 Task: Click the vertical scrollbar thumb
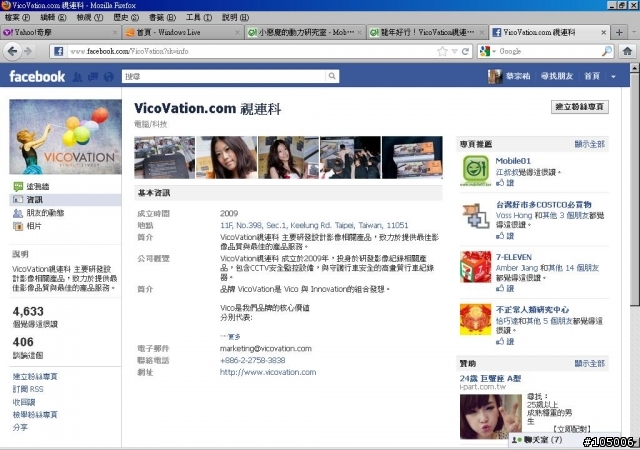635,190
